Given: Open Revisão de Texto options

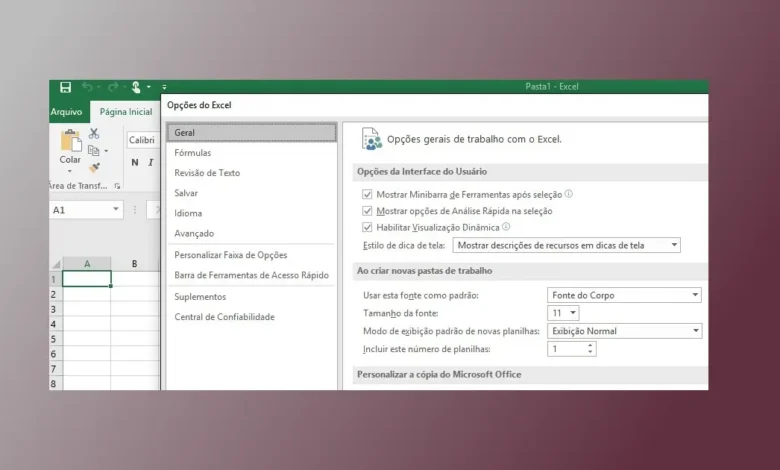Looking at the screenshot, I should (x=252, y=173).
